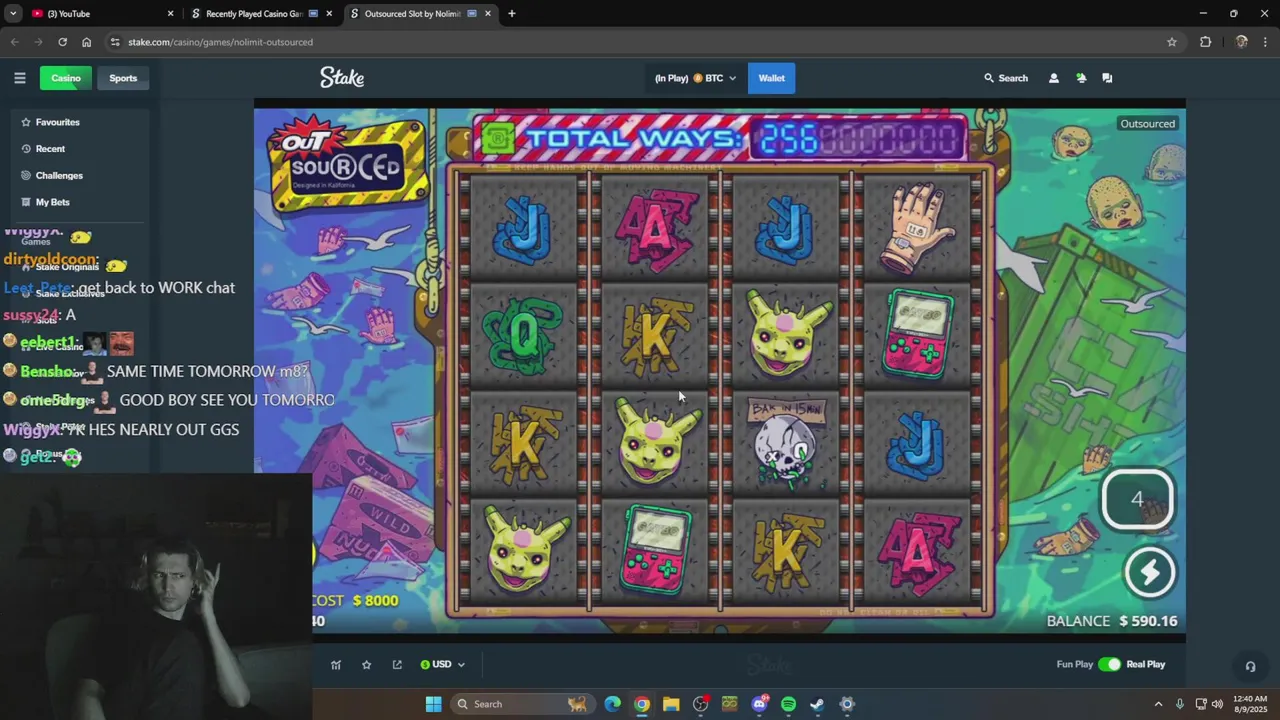Open the Chrome profile avatar
The height and width of the screenshot is (720, 1280).
tap(1241, 42)
